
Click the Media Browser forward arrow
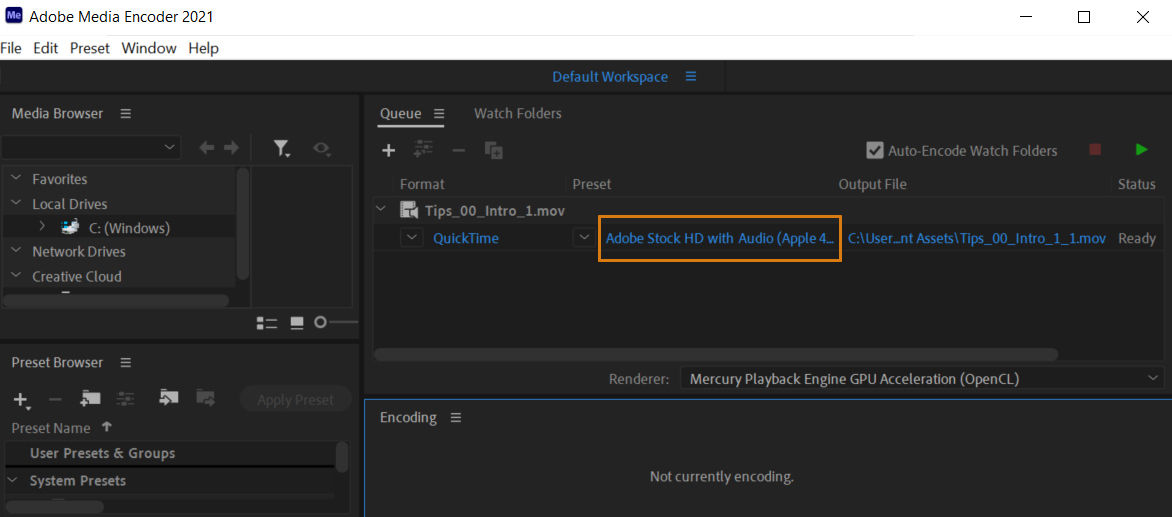click(232, 149)
